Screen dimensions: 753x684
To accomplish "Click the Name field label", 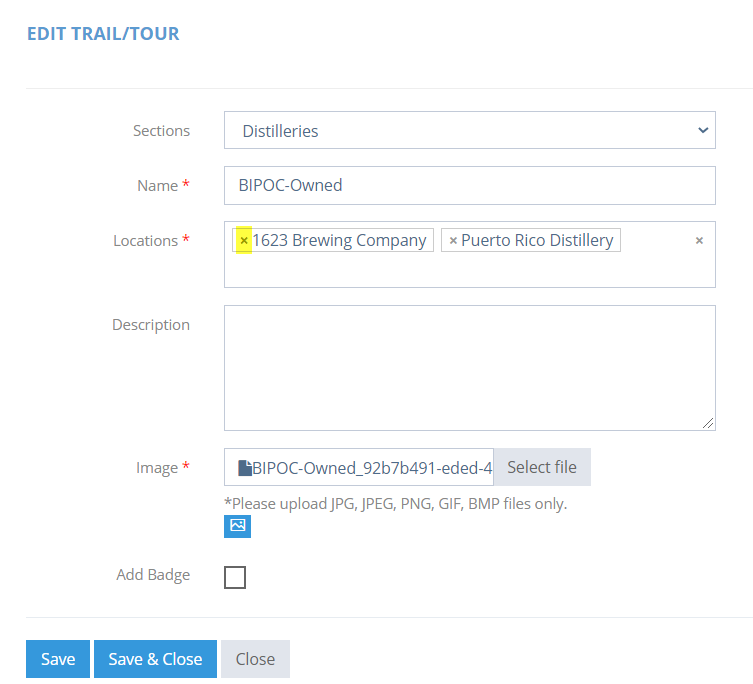I will (158, 185).
